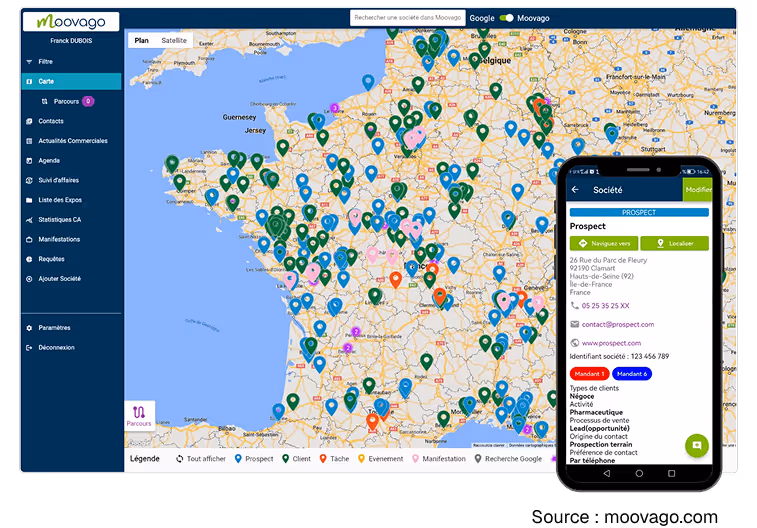The width and height of the screenshot is (757, 528).
Task: Click the blue PROSPECT status bar
Action: click(639, 212)
